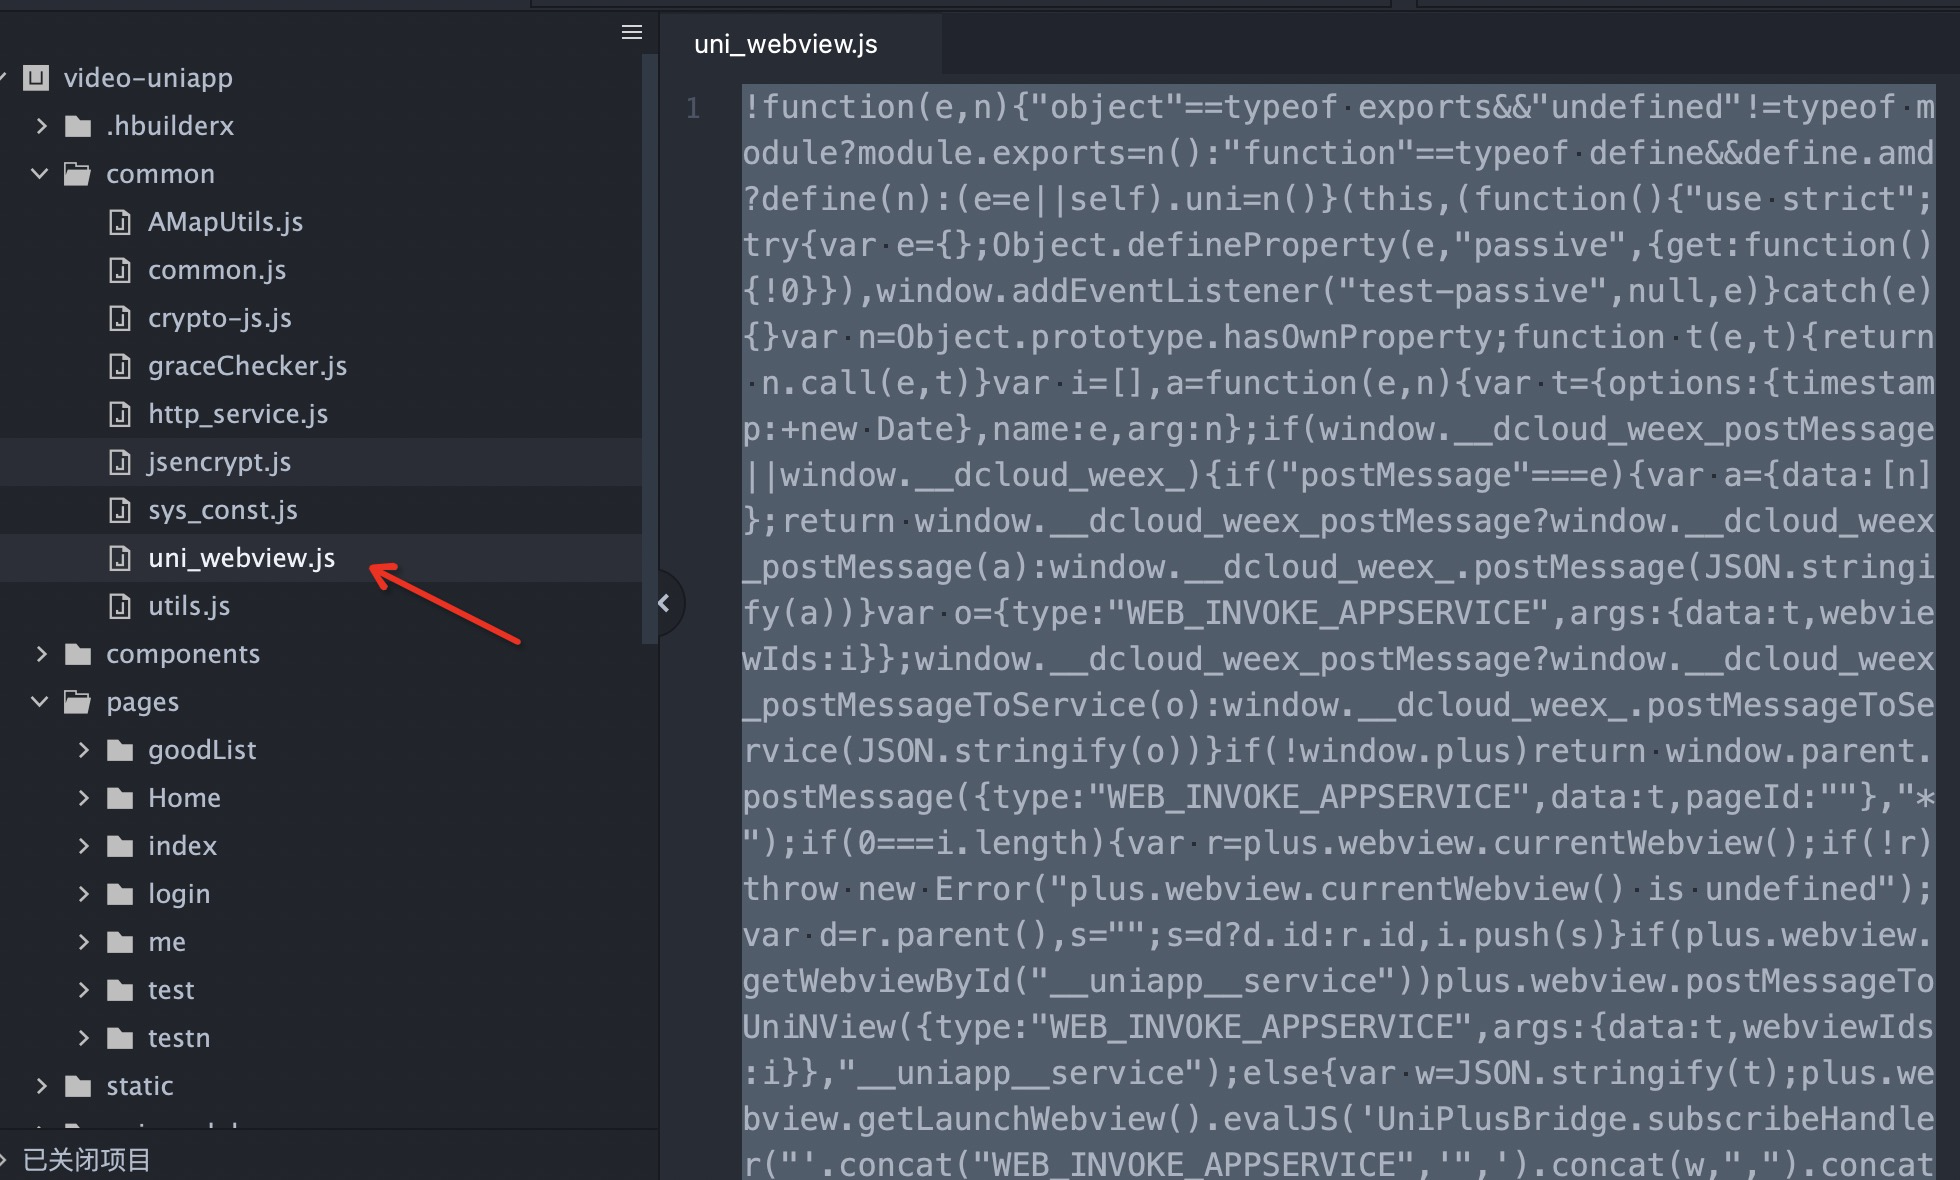Click the file icon next to AMapUtils.js

(120, 222)
